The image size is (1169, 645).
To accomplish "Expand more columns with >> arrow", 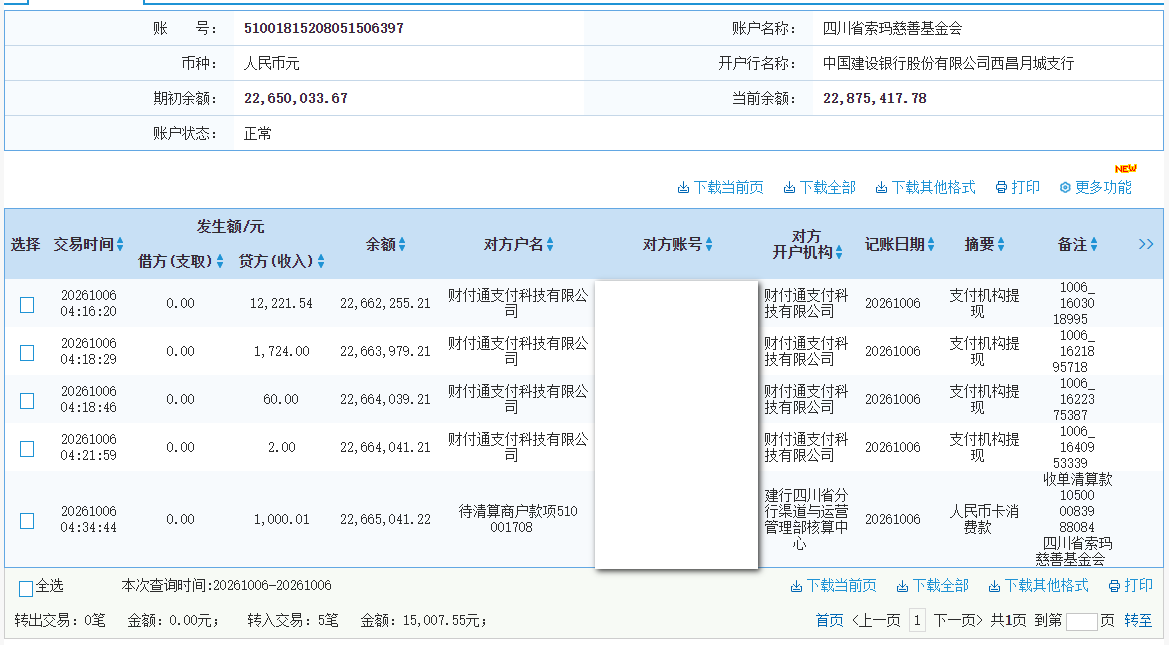I will [1146, 244].
